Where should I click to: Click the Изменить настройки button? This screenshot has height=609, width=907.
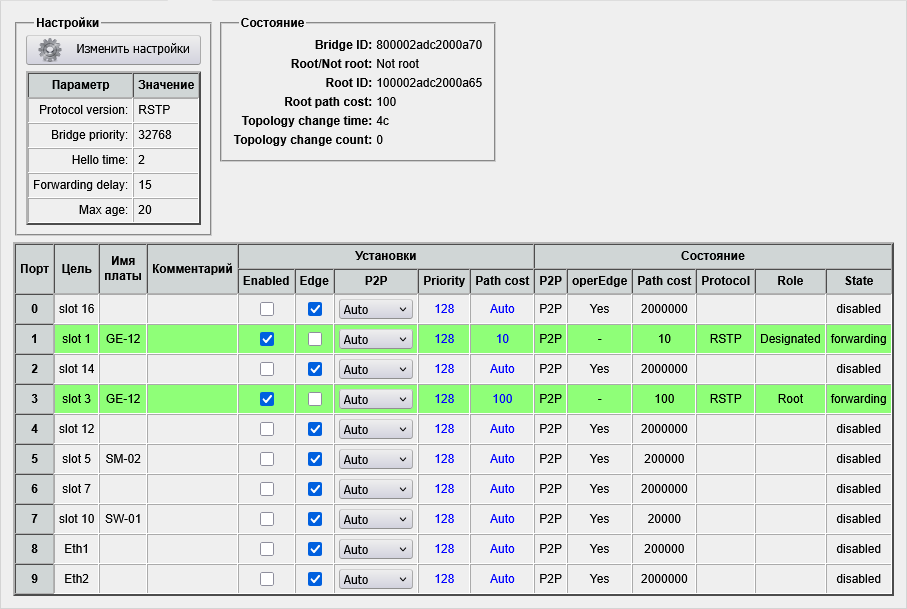click(x=114, y=49)
